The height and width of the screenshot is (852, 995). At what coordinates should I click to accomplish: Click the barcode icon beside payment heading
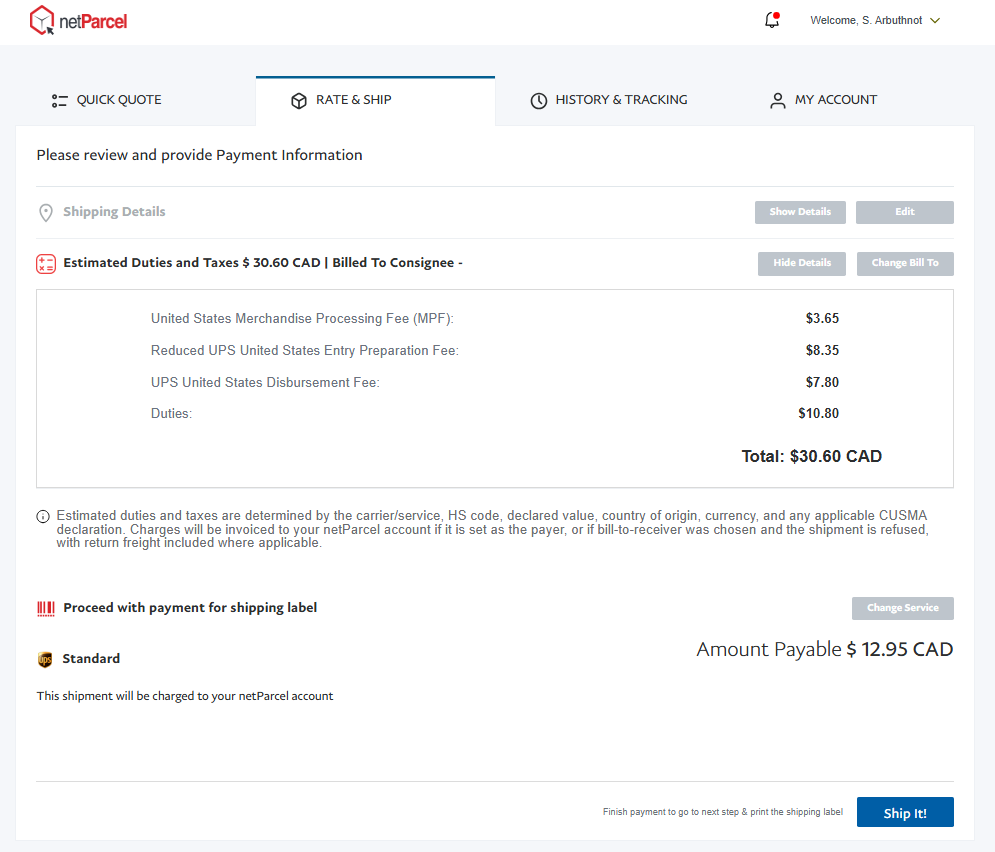[46, 609]
